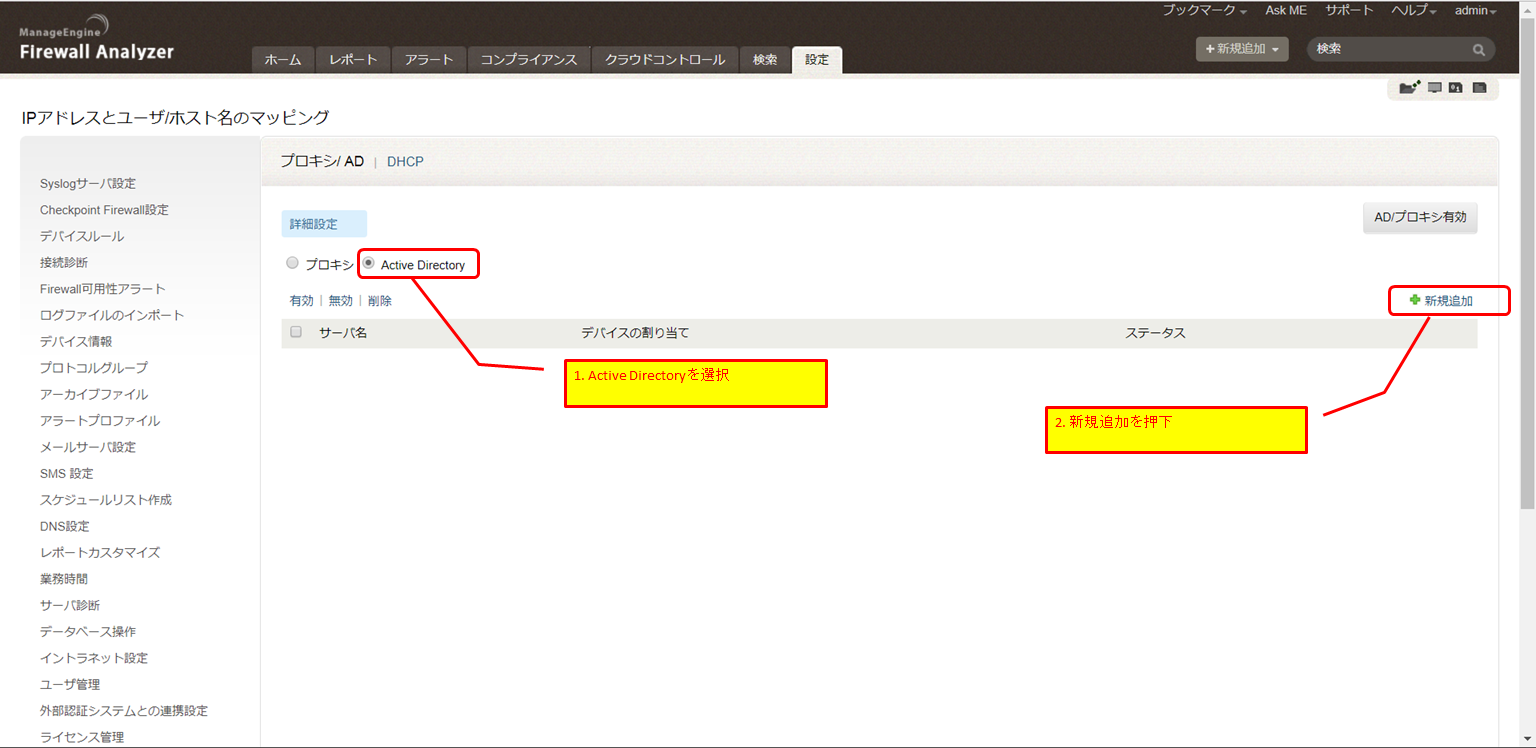Open the ヘルプ dropdown menu

(1413, 10)
